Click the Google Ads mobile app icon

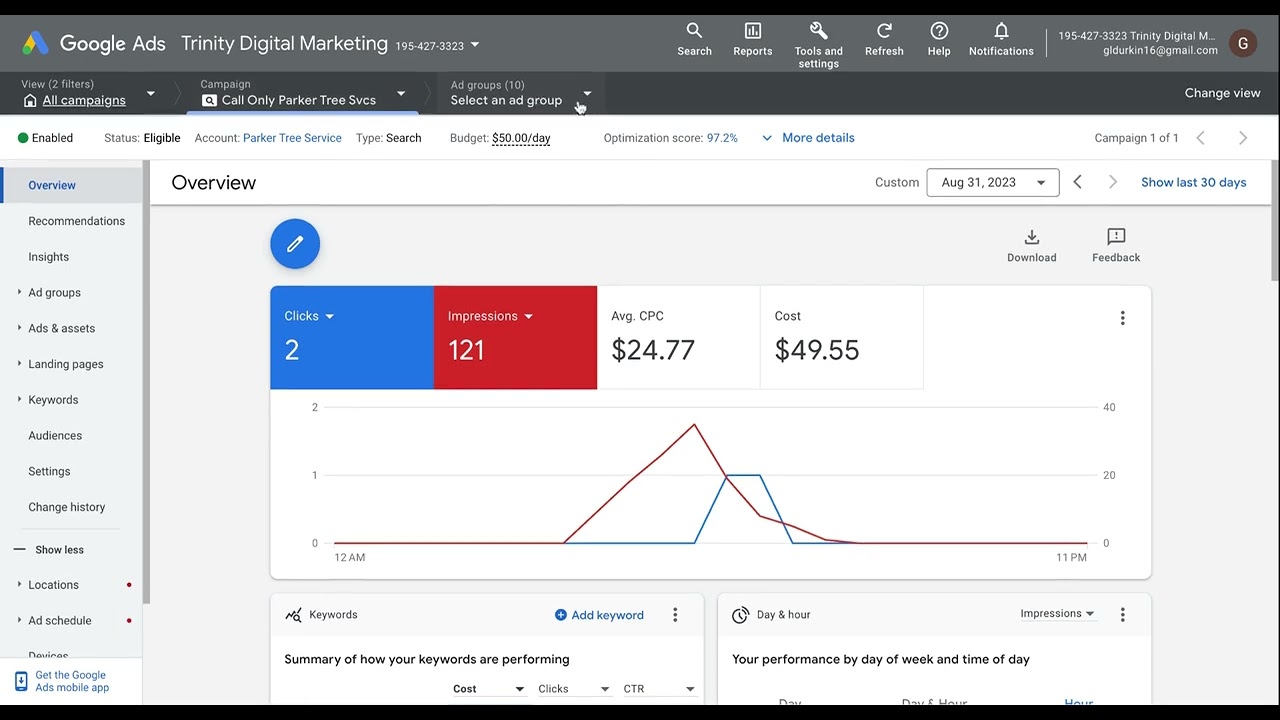click(x=21, y=681)
